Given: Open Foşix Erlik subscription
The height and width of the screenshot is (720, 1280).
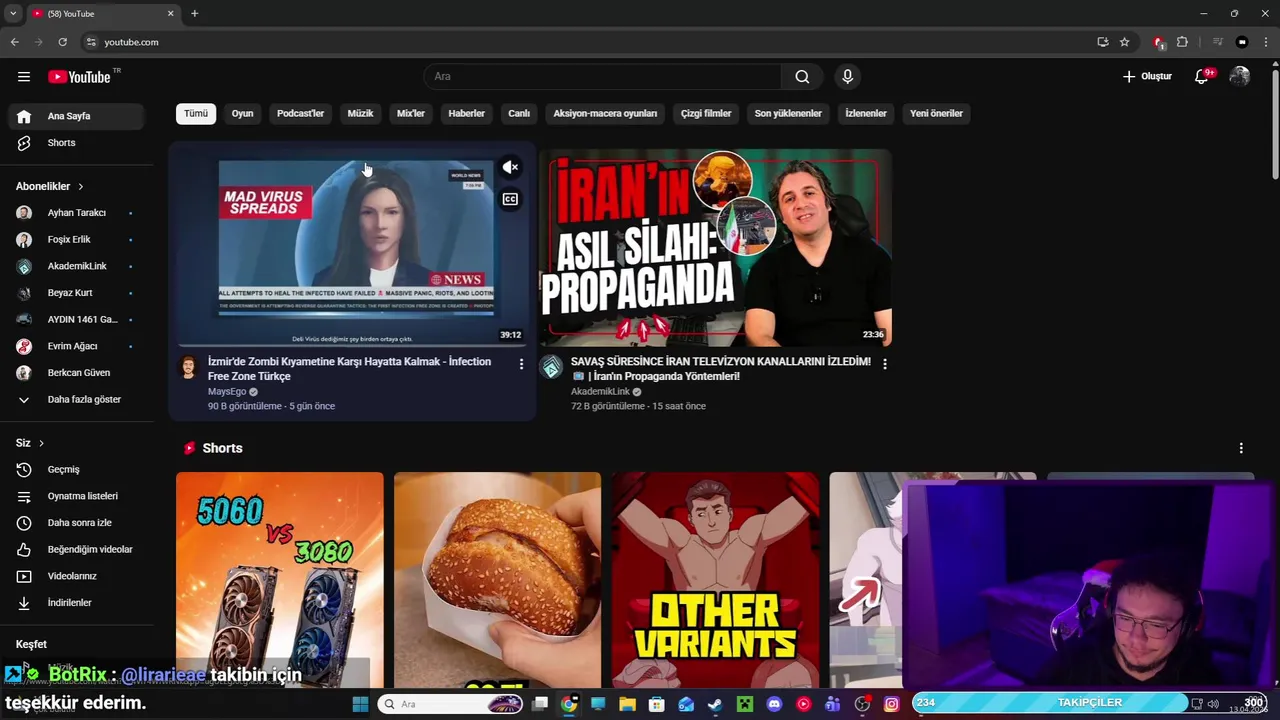Looking at the screenshot, I should [76, 240].
